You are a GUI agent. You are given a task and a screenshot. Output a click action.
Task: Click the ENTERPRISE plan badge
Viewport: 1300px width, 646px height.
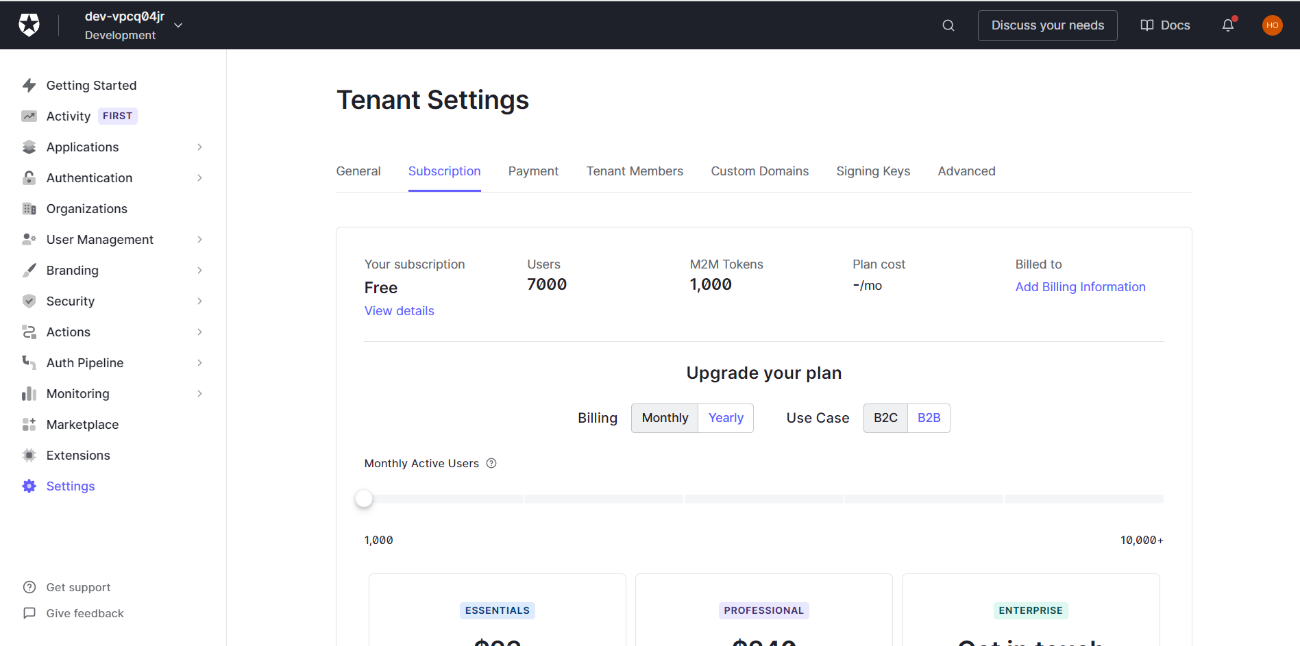[x=1031, y=610]
